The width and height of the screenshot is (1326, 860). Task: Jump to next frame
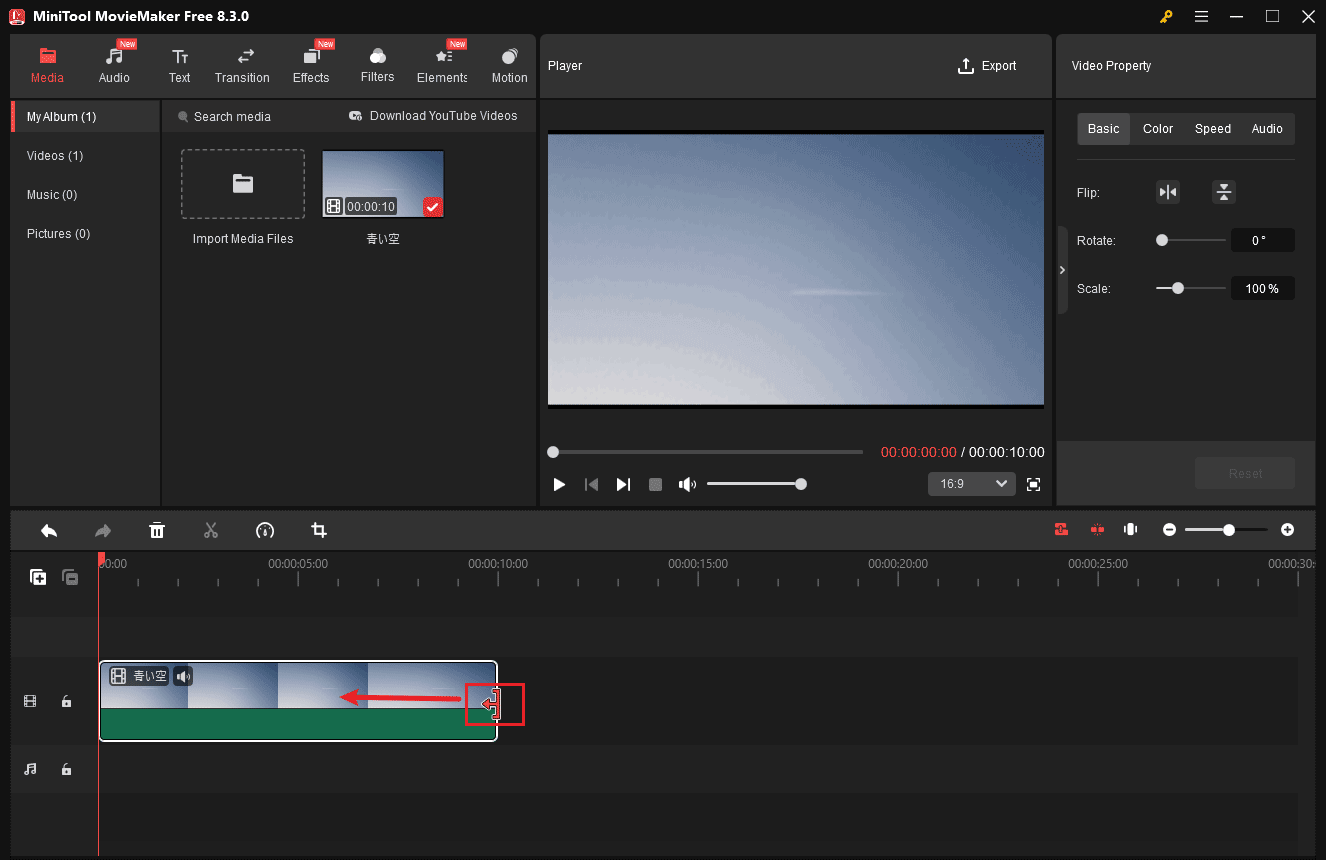point(623,484)
